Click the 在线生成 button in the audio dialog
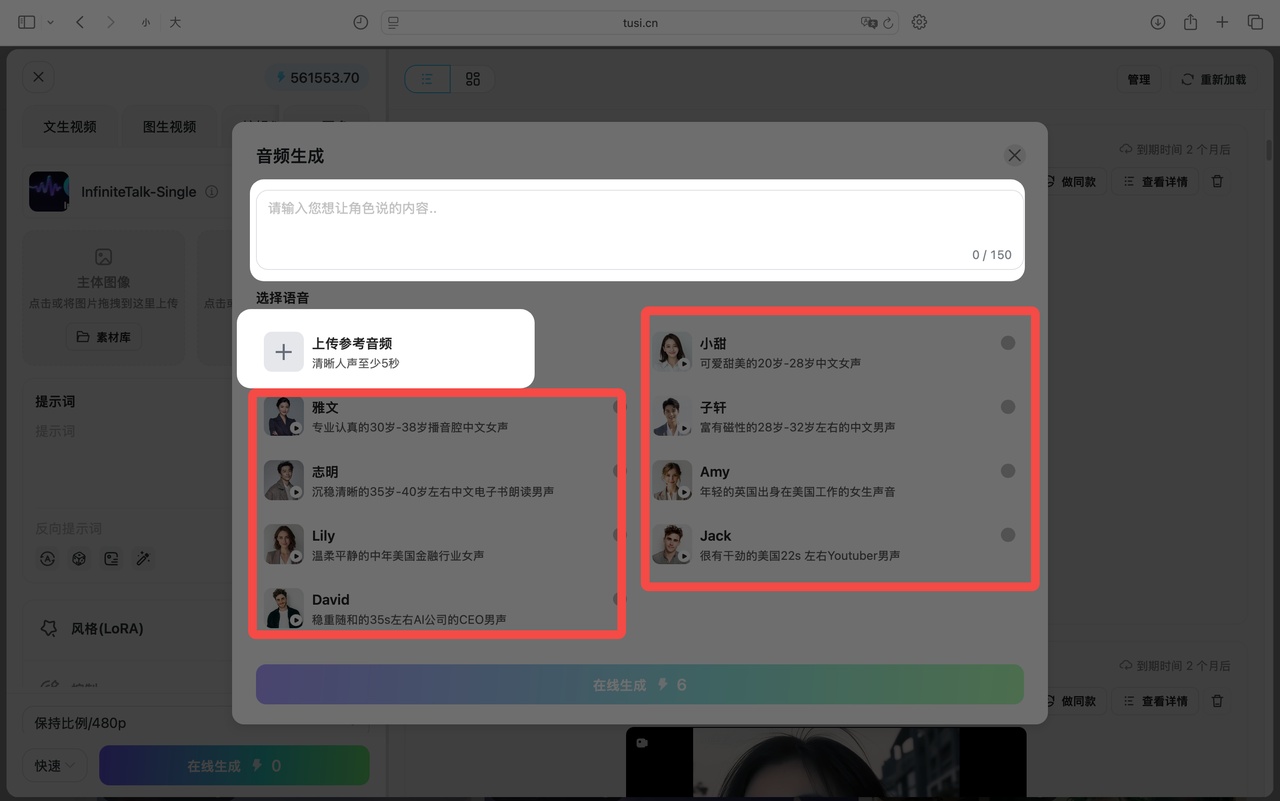The height and width of the screenshot is (801, 1280). [639, 685]
